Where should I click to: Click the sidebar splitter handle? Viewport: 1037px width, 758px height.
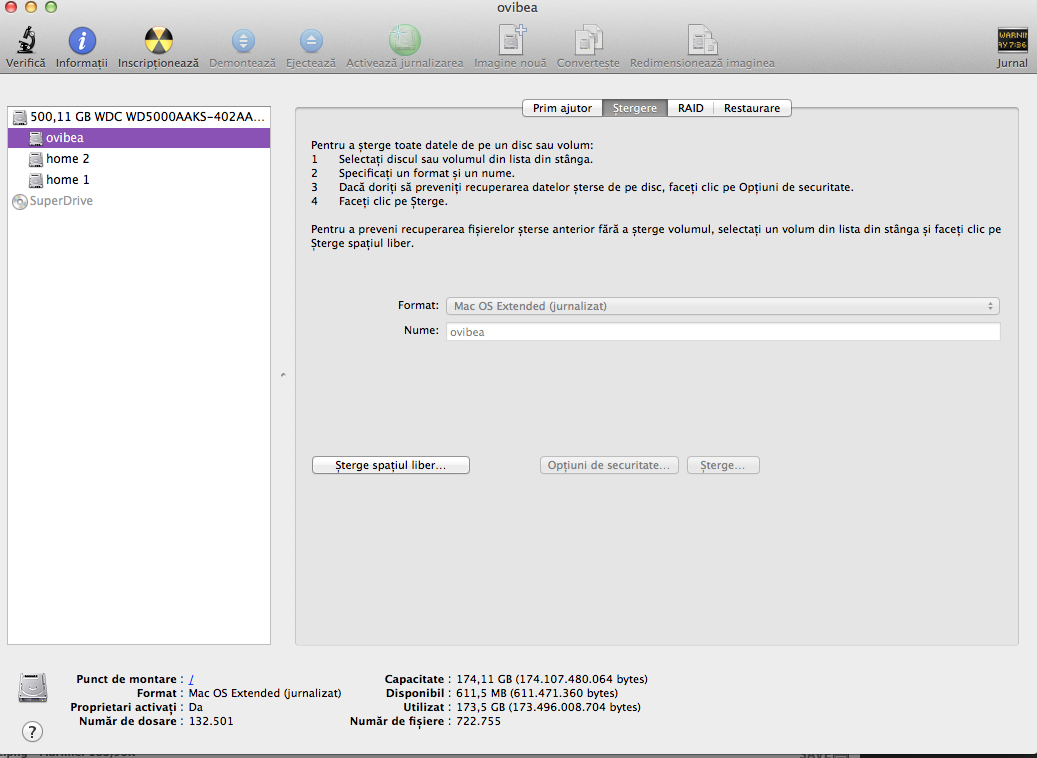283,375
